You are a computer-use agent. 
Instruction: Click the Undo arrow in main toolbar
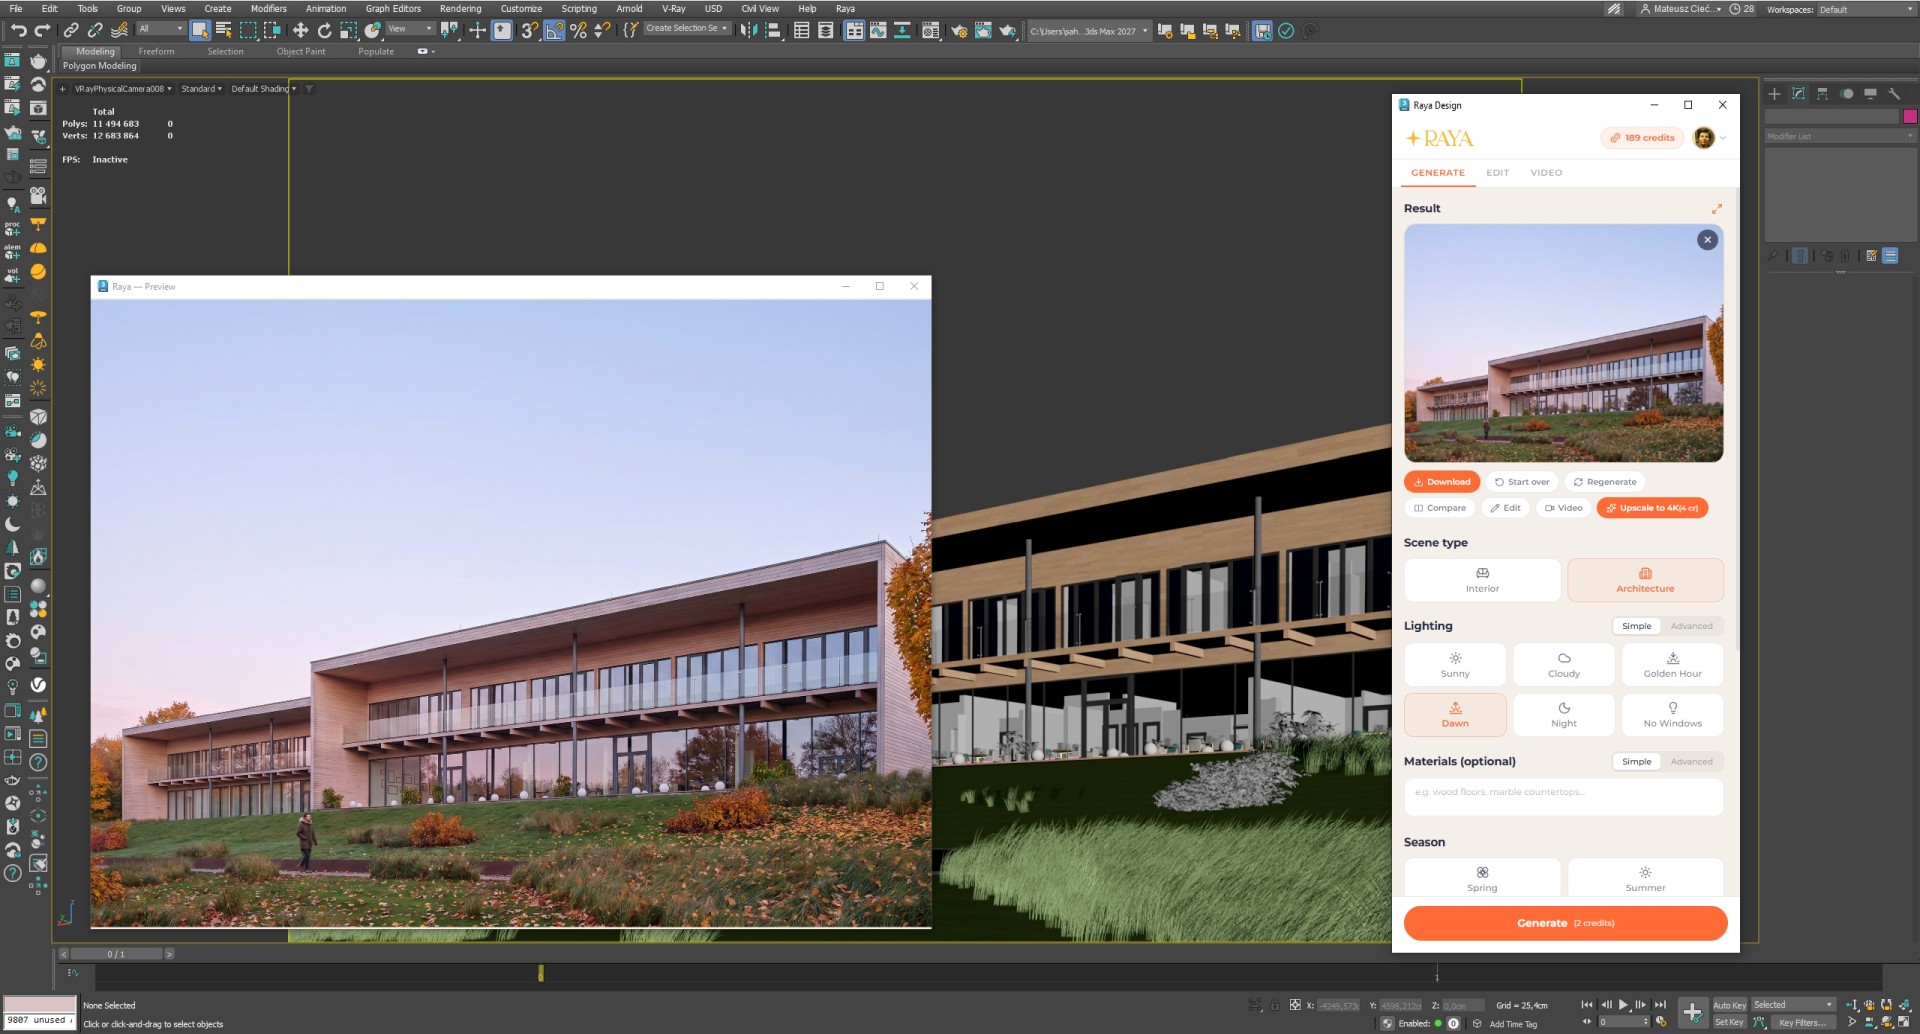pos(18,30)
